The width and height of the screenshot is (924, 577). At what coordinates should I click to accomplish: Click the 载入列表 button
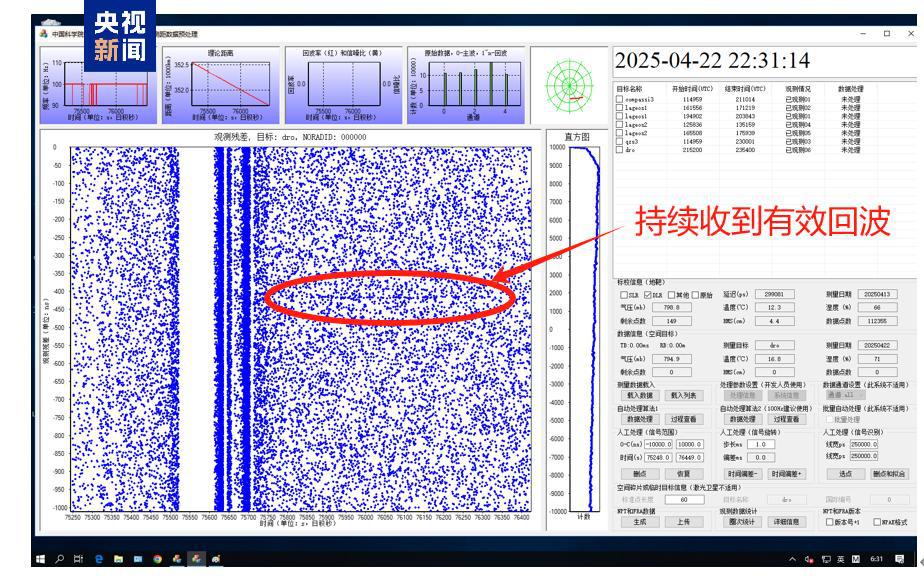(684, 395)
